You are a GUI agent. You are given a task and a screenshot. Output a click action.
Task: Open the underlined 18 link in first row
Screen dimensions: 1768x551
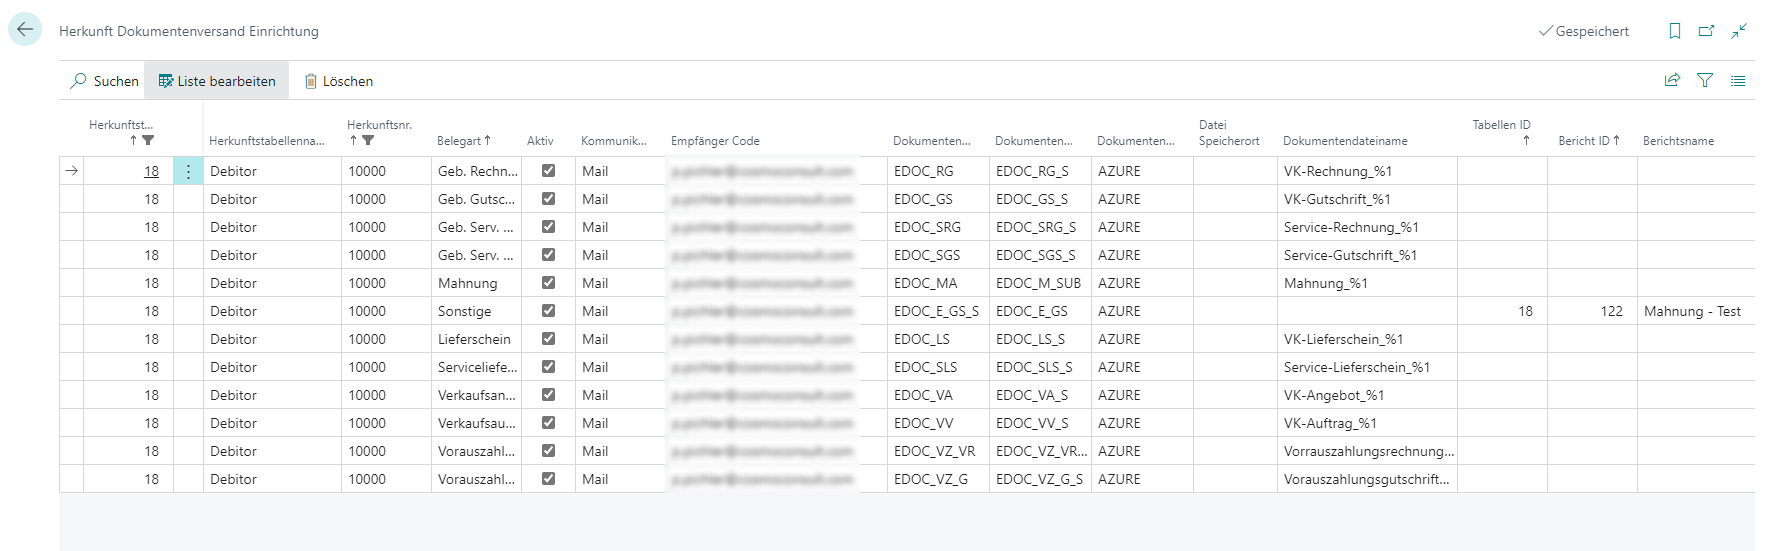point(151,171)
